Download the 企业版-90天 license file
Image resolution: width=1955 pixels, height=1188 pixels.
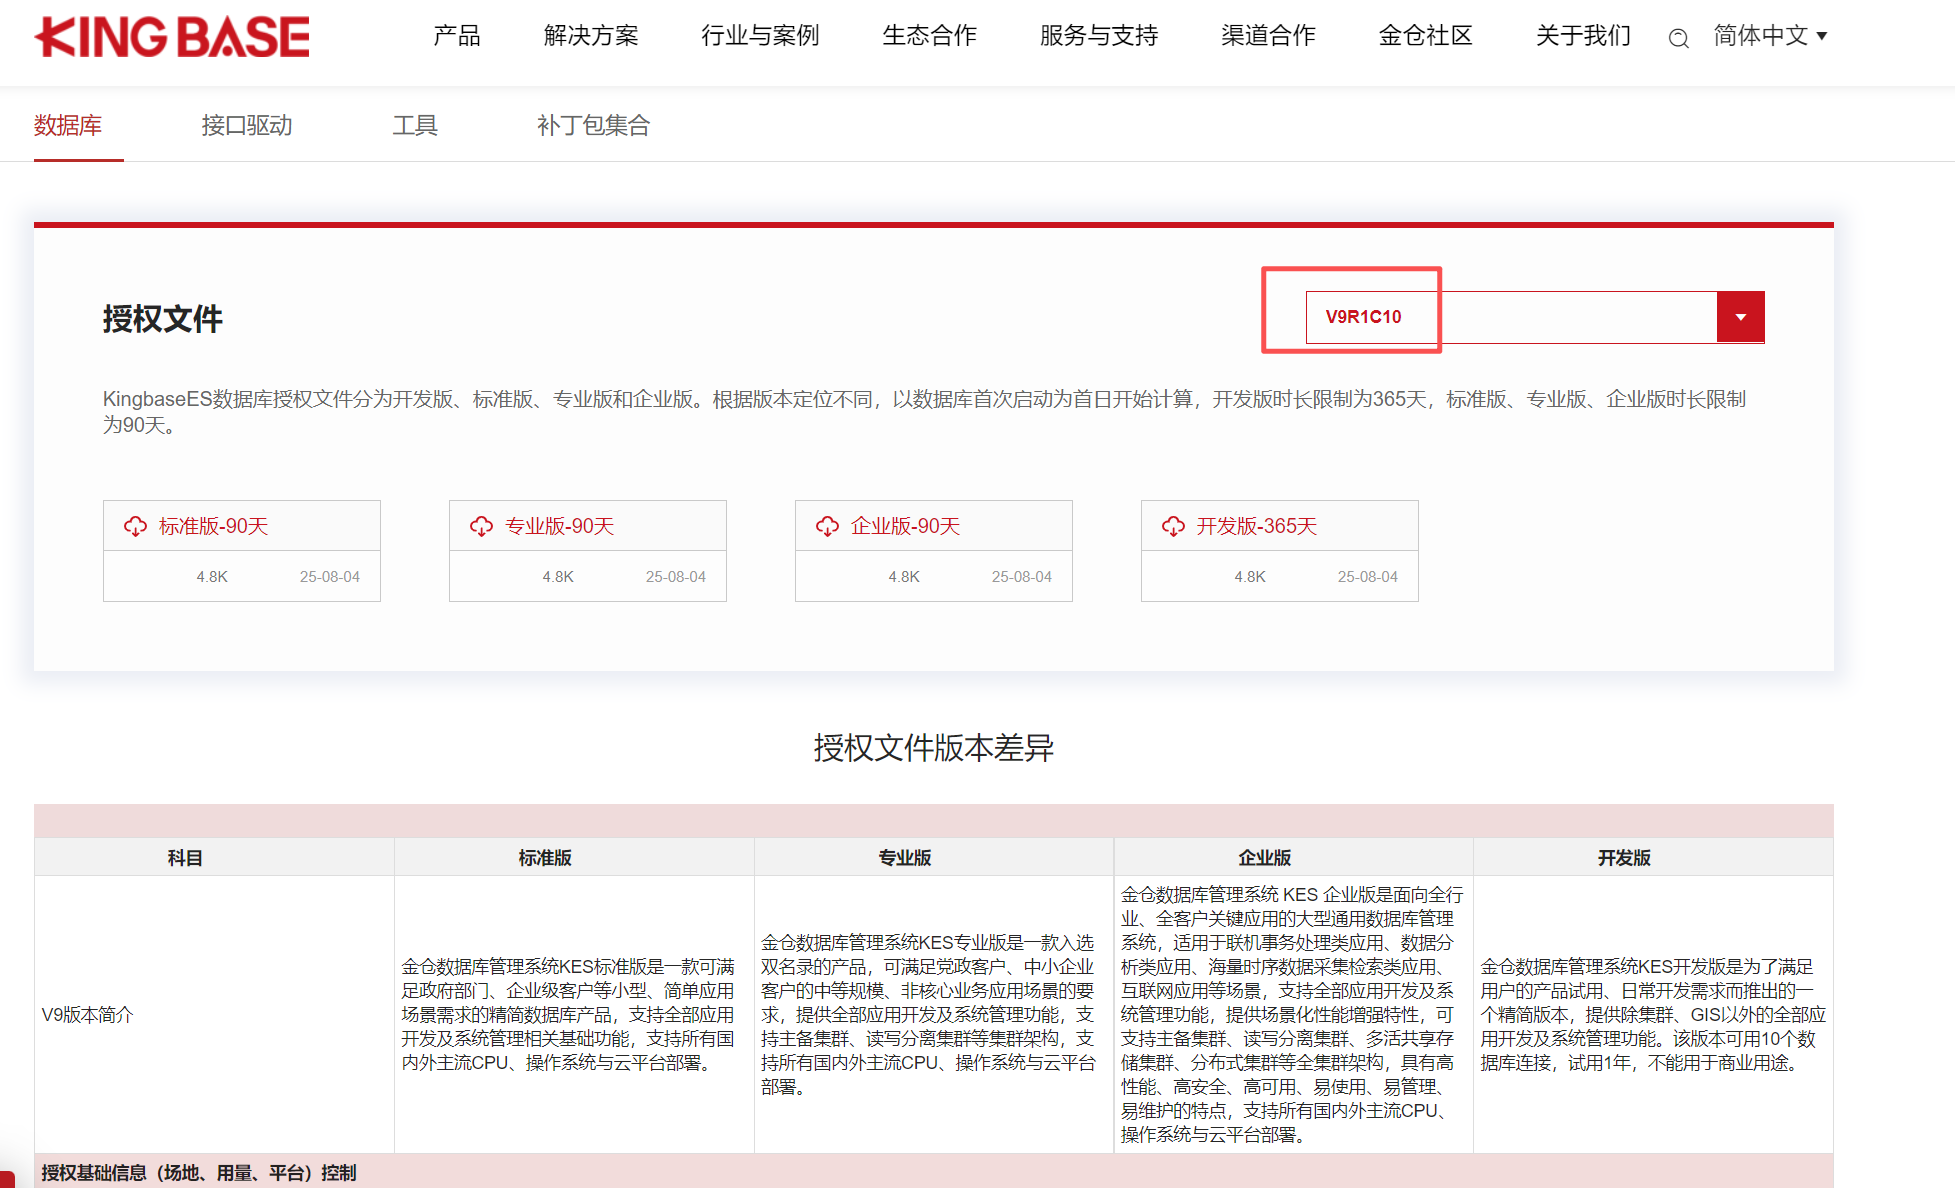tap(905, 526)
